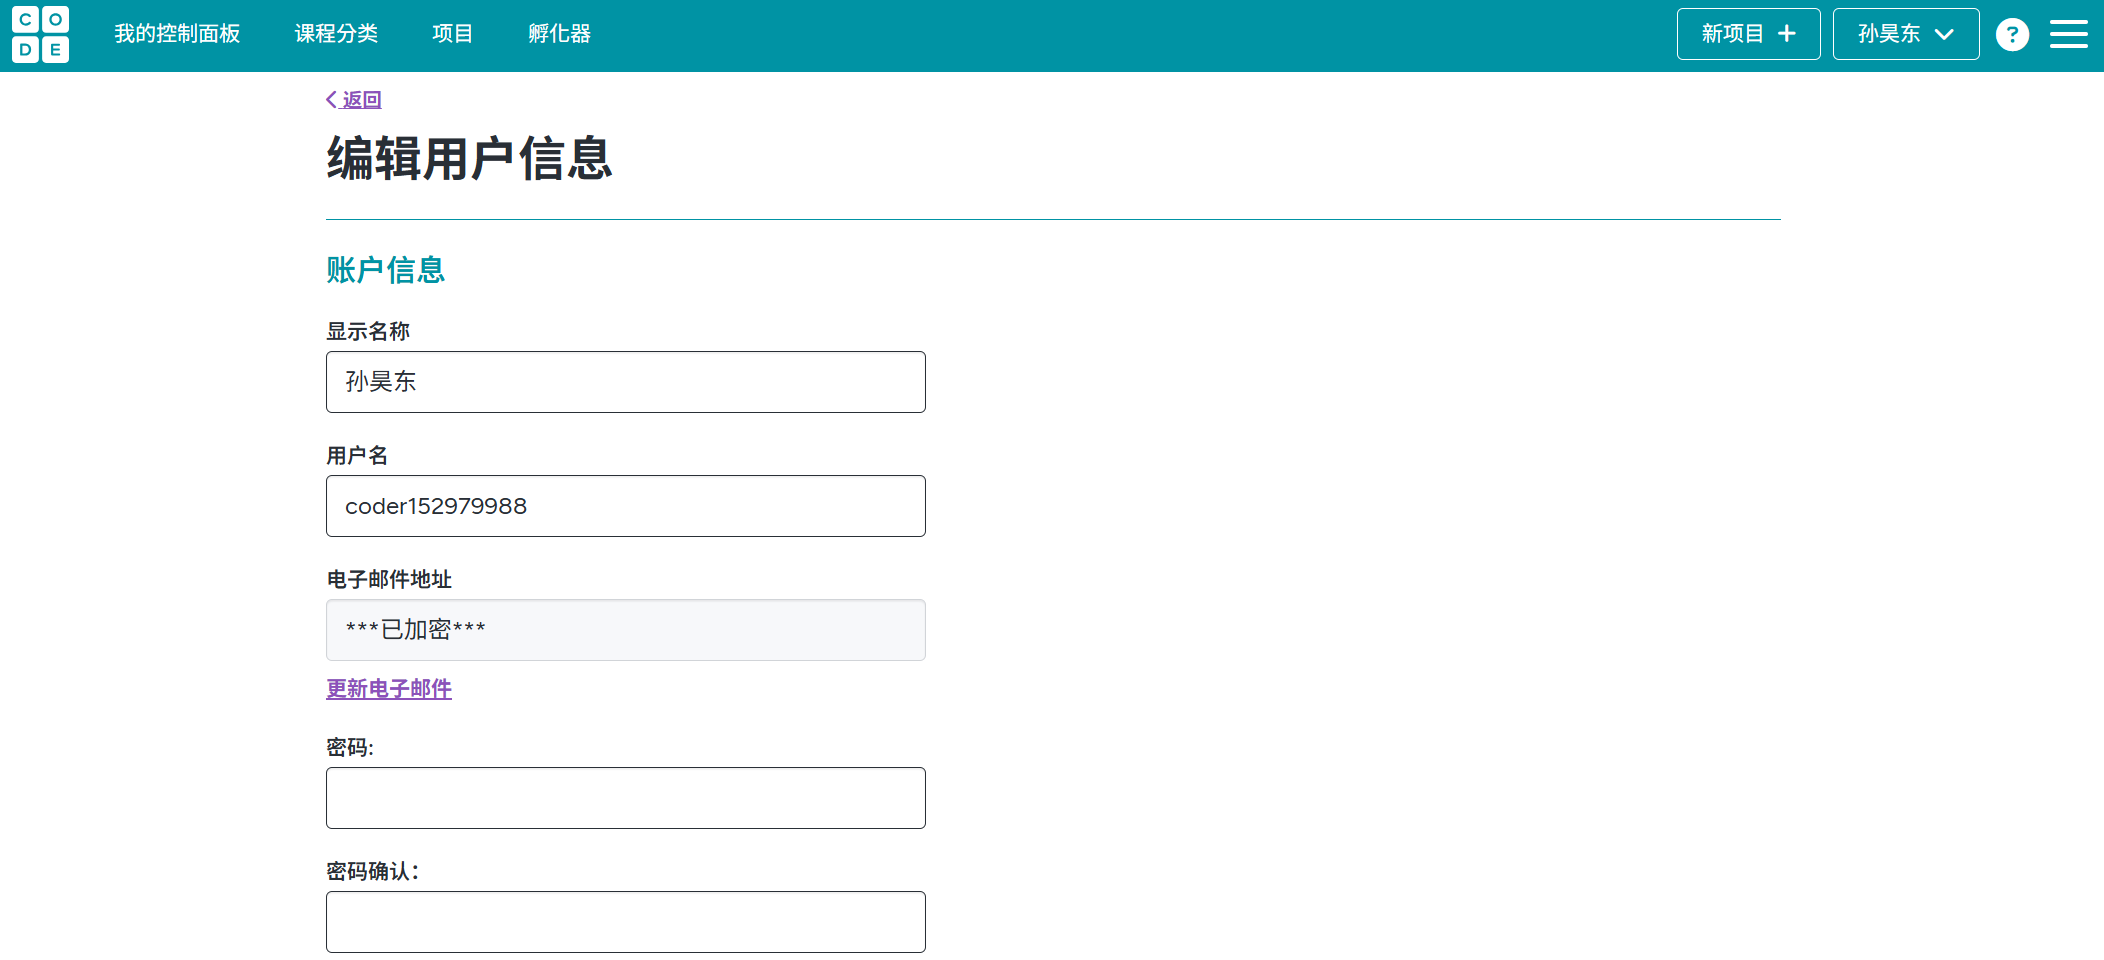The width and height of the screenshot is (2104, 960).
Task: Open 孵化器 in the navigation bar
Action: 559,34
